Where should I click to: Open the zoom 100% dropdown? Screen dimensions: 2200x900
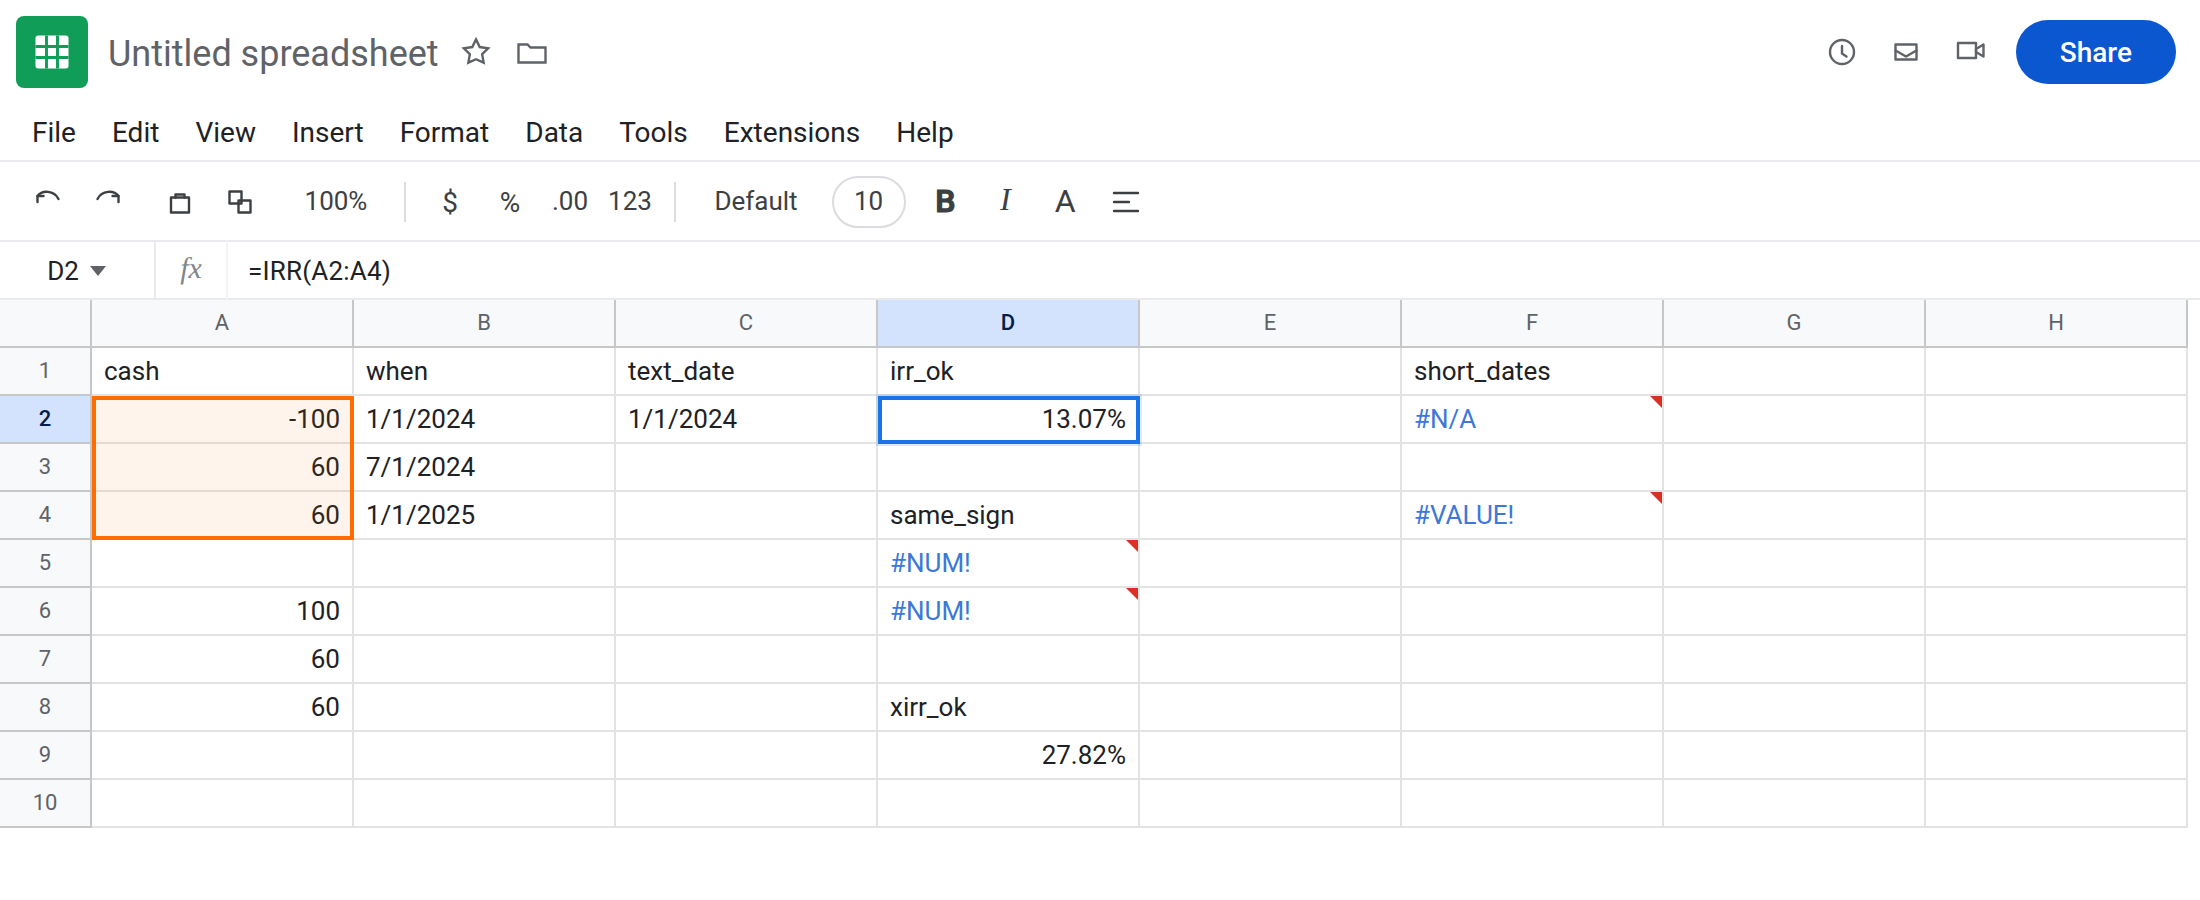336,202
